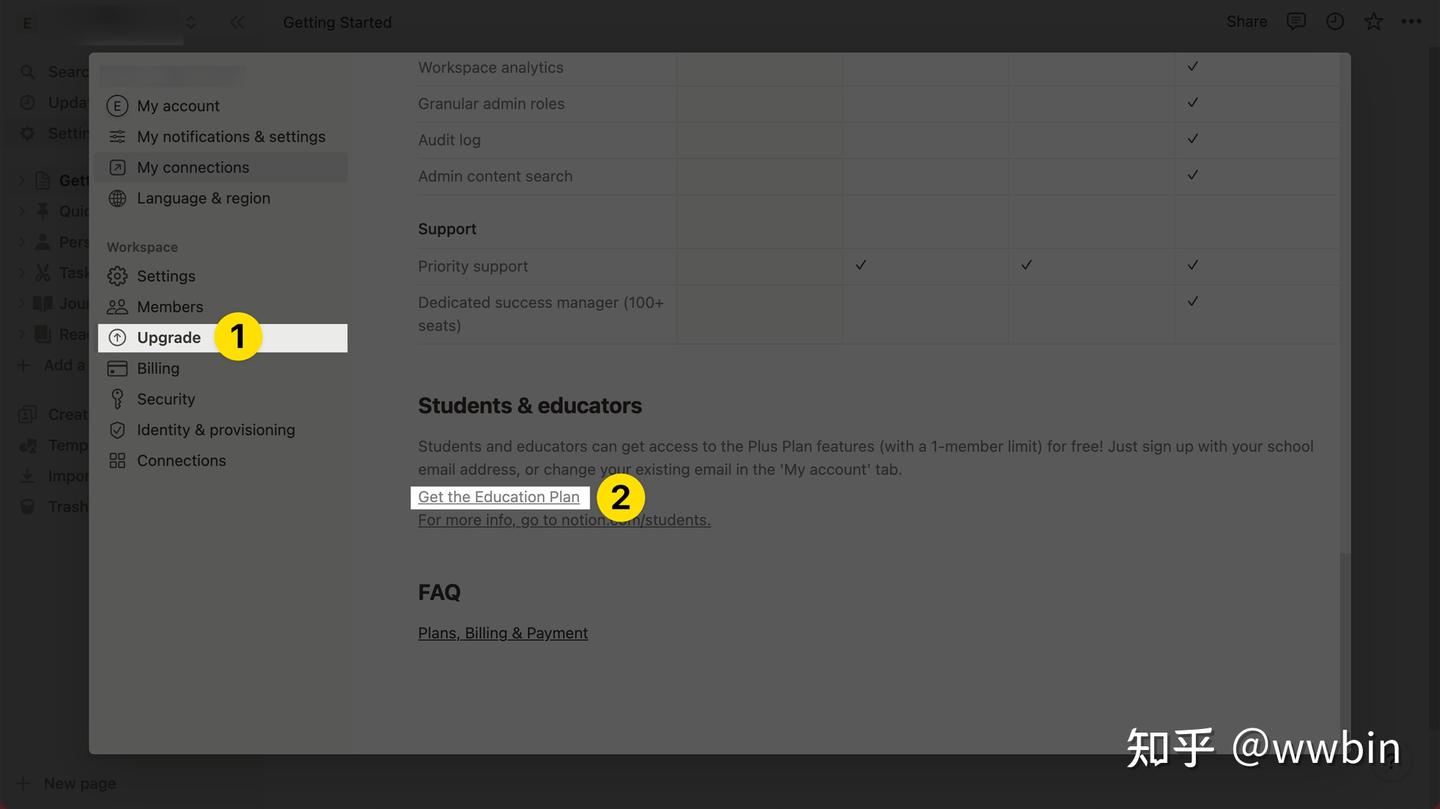This screenshot has width=1440, height=809.
Task: Click the Share button
Action: (x=1246, y=21)
